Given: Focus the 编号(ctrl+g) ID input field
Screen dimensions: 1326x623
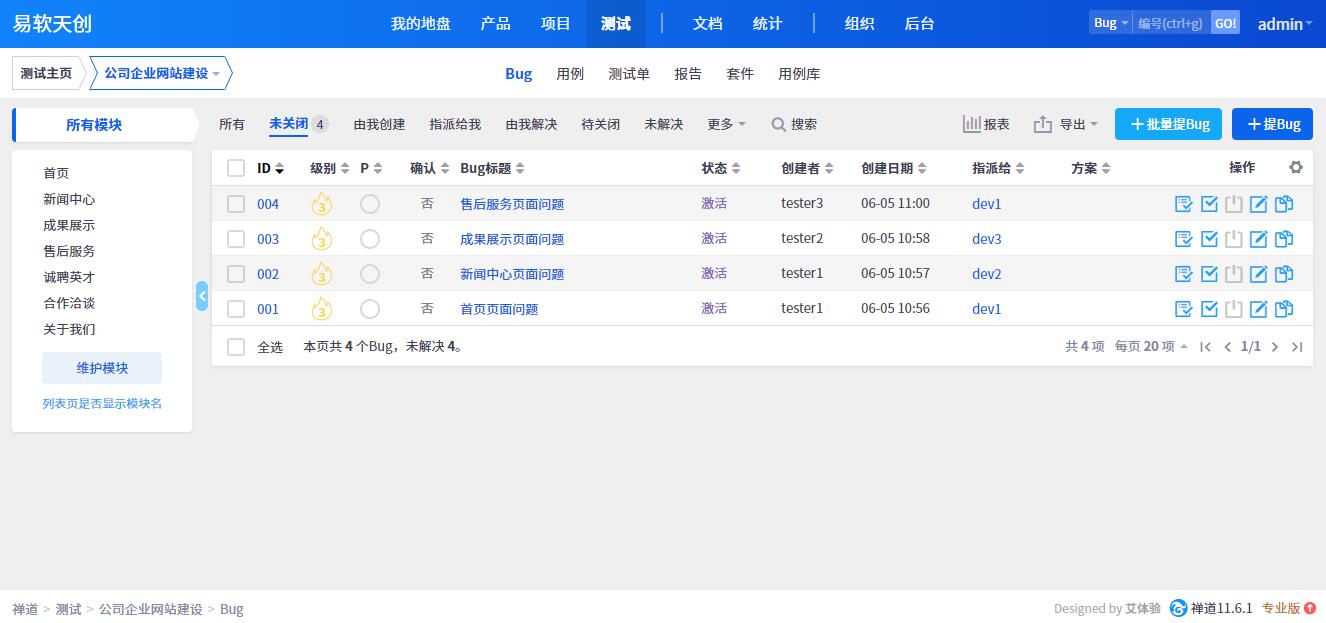Looking at the screenshot, I should tap(1171, 23).
